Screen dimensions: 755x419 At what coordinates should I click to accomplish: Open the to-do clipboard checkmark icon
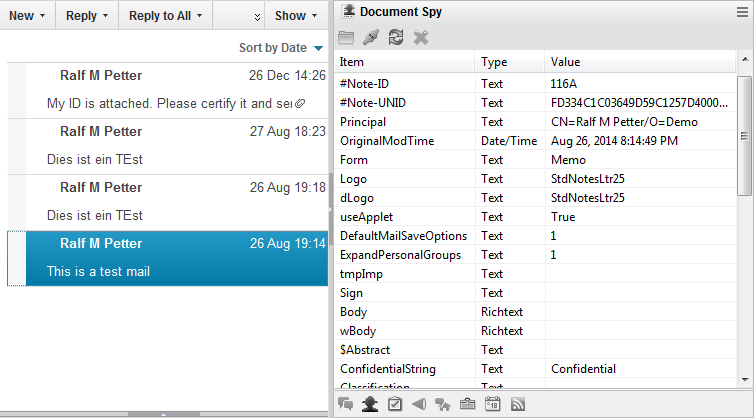coord(395,404)
